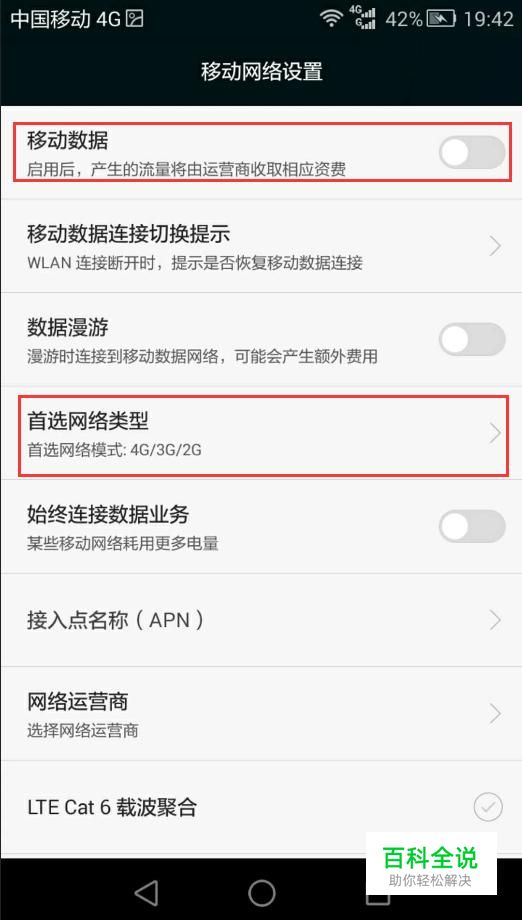This screenshot has width=522, height=920.
Task: Open 移动数据连接切换提示 setting text
Action: click(128, 234)
